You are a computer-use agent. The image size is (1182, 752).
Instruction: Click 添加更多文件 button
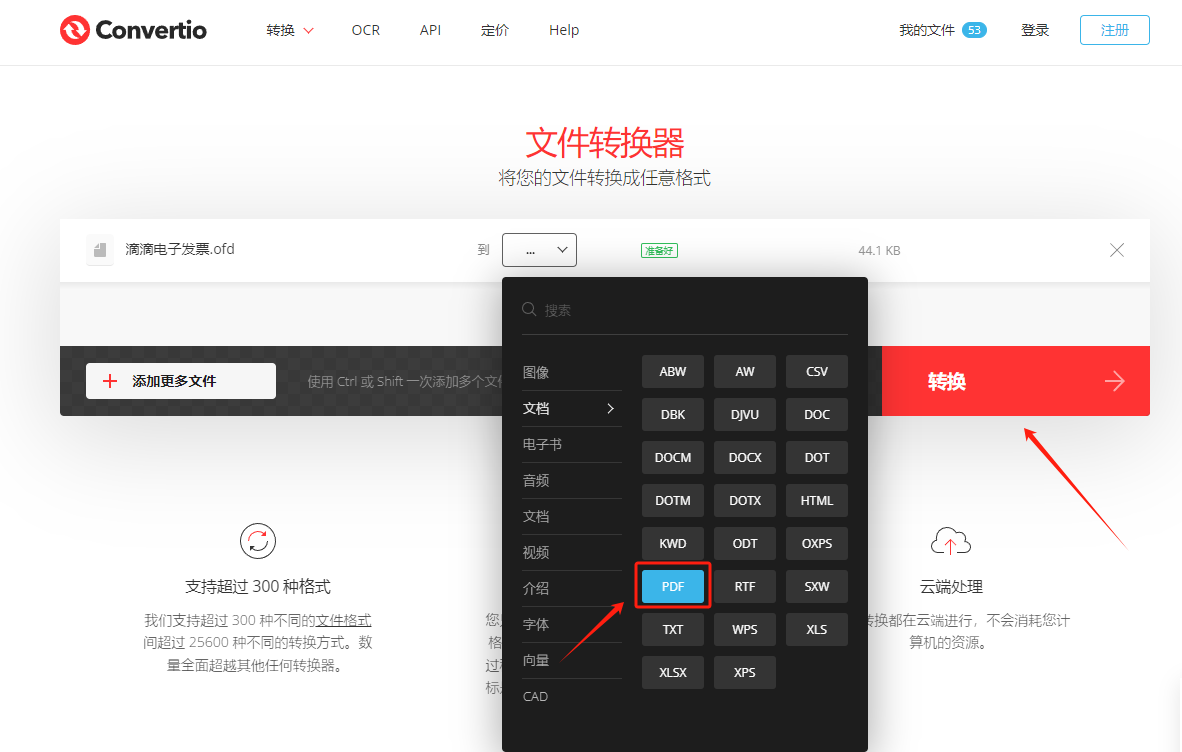(181, 381)
